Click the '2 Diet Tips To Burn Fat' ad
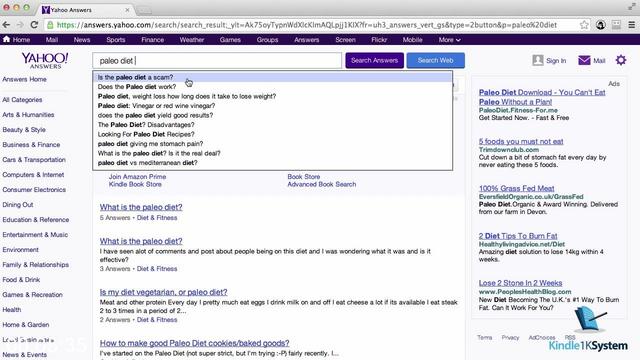The width and height of the screenshot is (640, 360). tap(518, 236)
